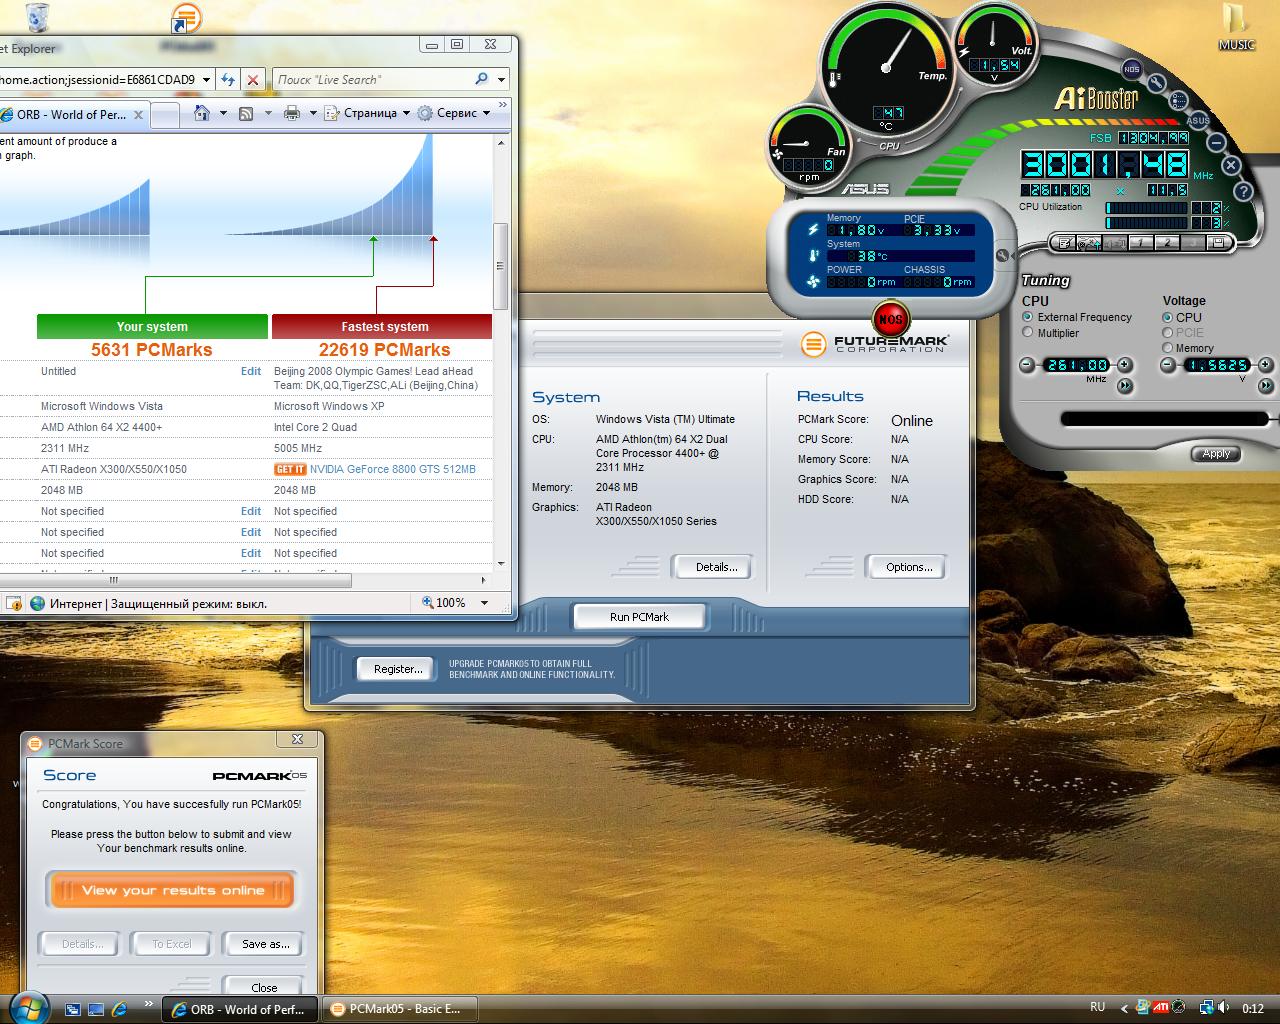Click Close in PCMark Score dialog
This screenshot has width=1280, height=1024.
coord(264,987)
